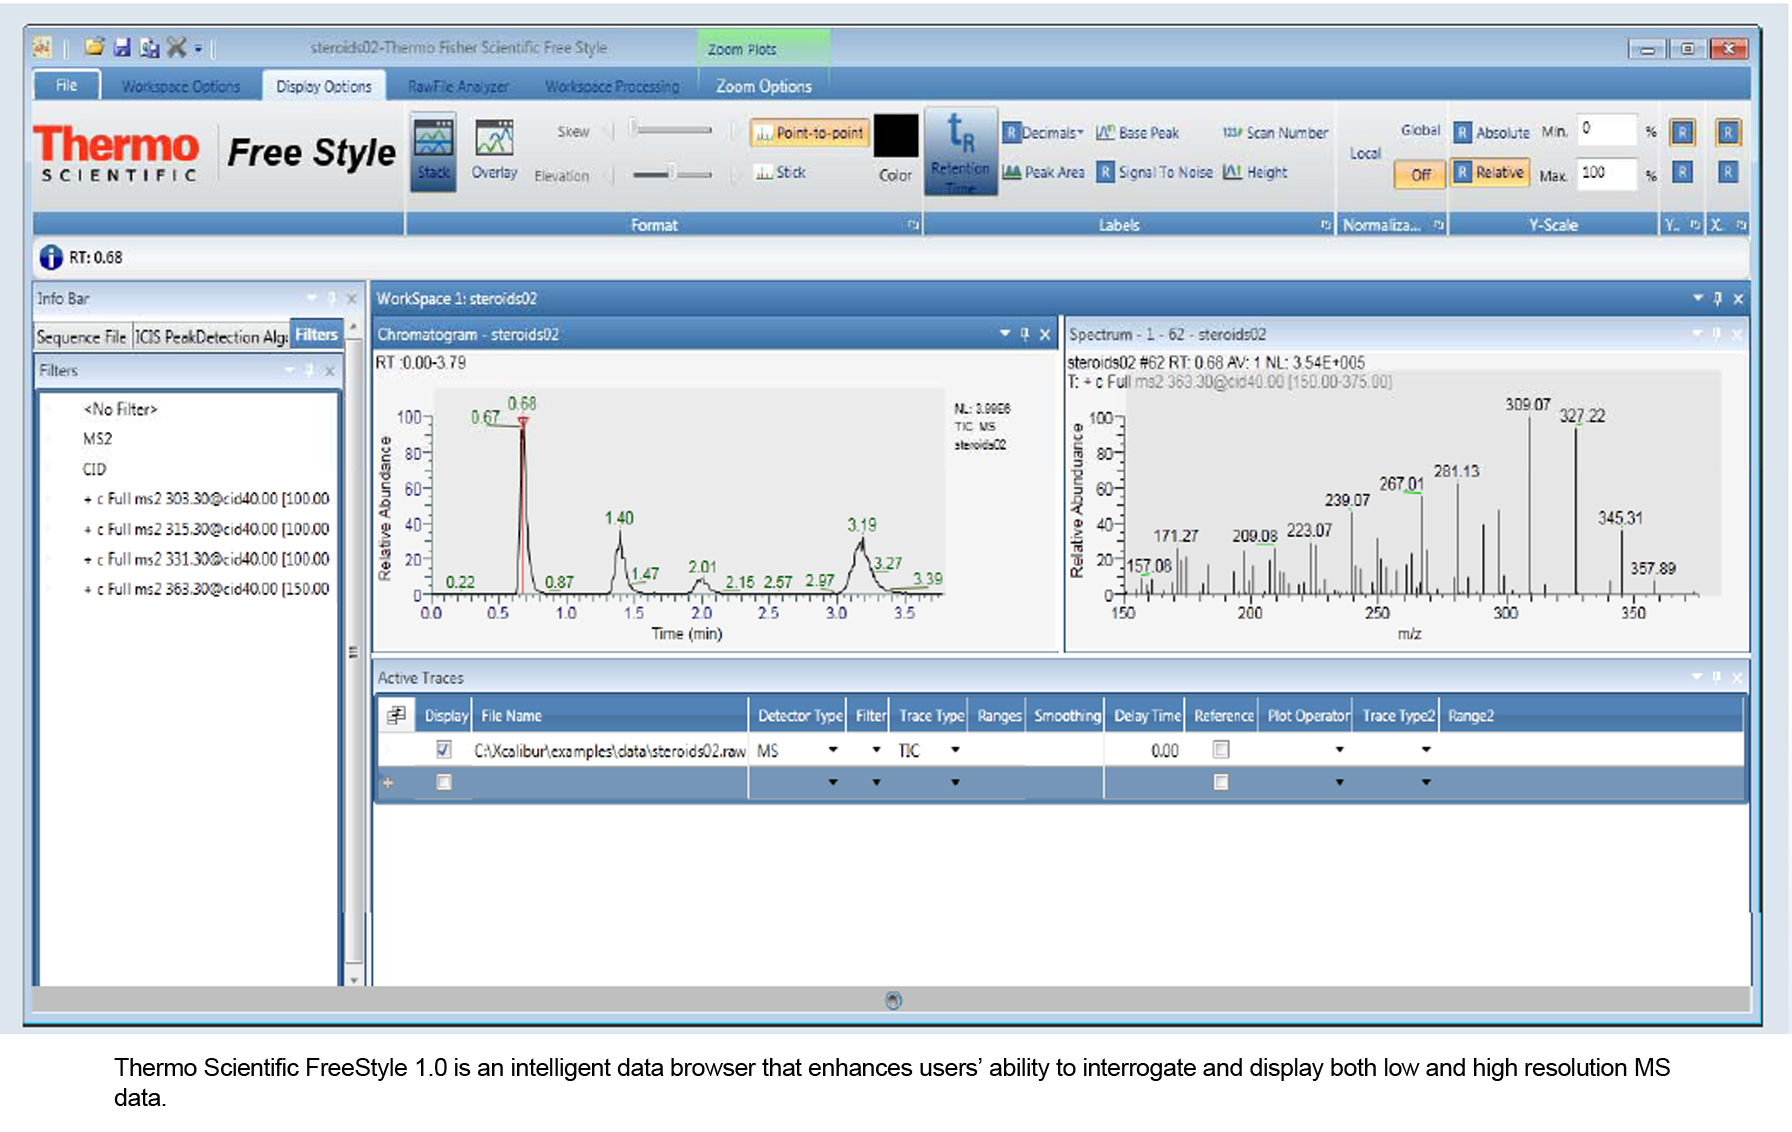Switch plot style to Stick

[x=781, y=172]
